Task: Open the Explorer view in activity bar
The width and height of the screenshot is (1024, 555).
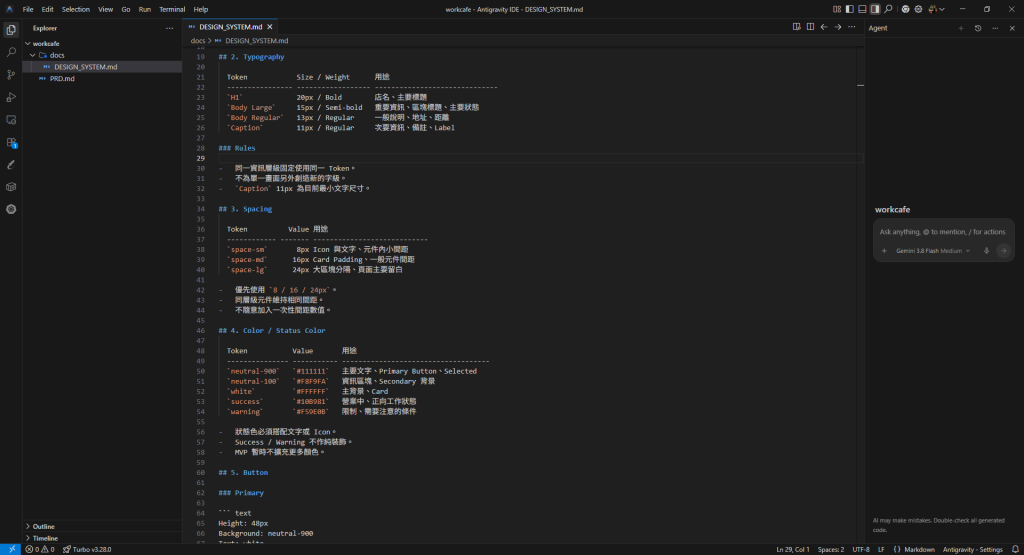Action: pyautogui.click(x=11, y=30)
